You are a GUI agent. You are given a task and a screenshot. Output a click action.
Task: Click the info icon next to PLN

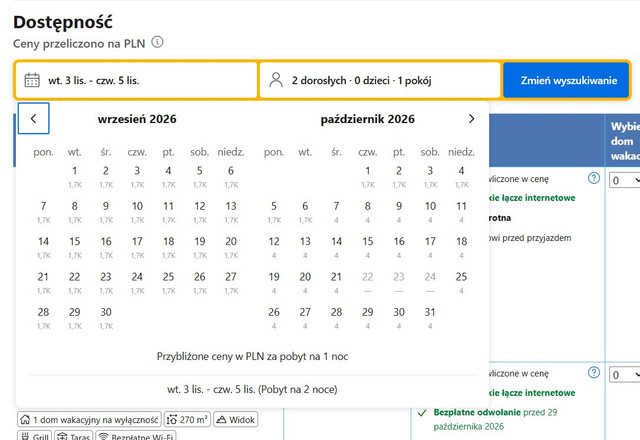pyautogui.click(x=158, y=42)
